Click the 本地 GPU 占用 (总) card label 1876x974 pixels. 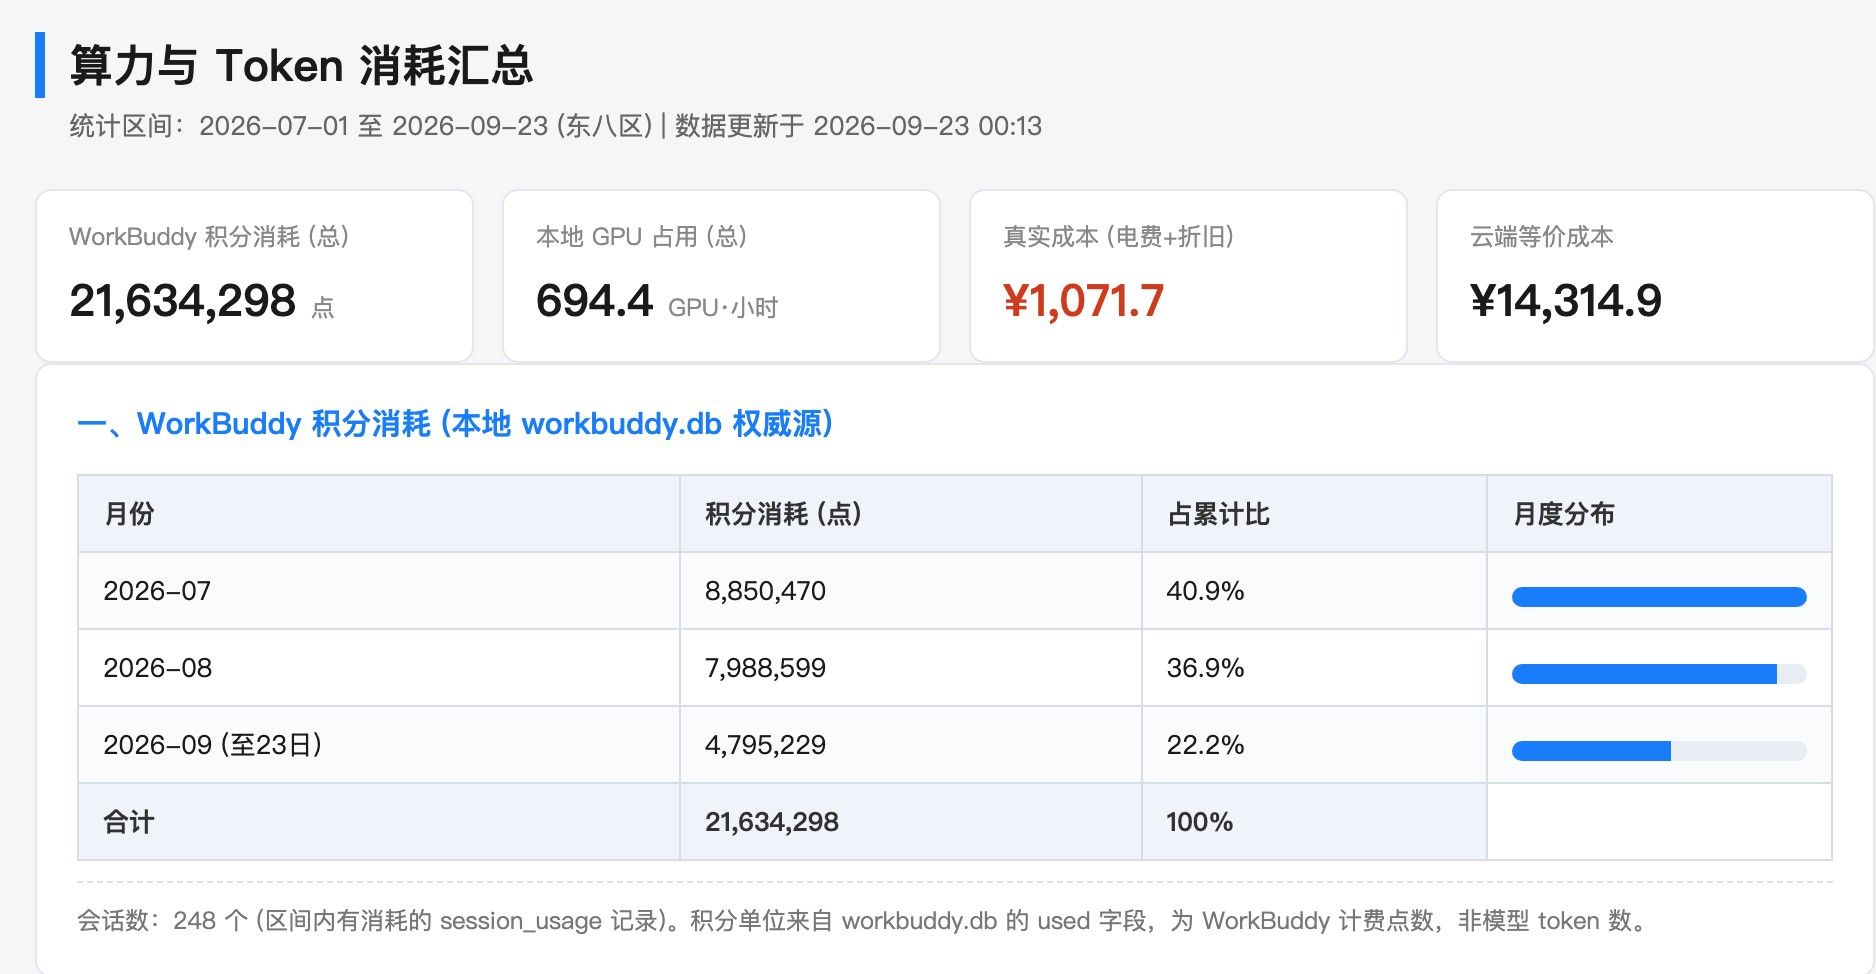coord(642,237)
